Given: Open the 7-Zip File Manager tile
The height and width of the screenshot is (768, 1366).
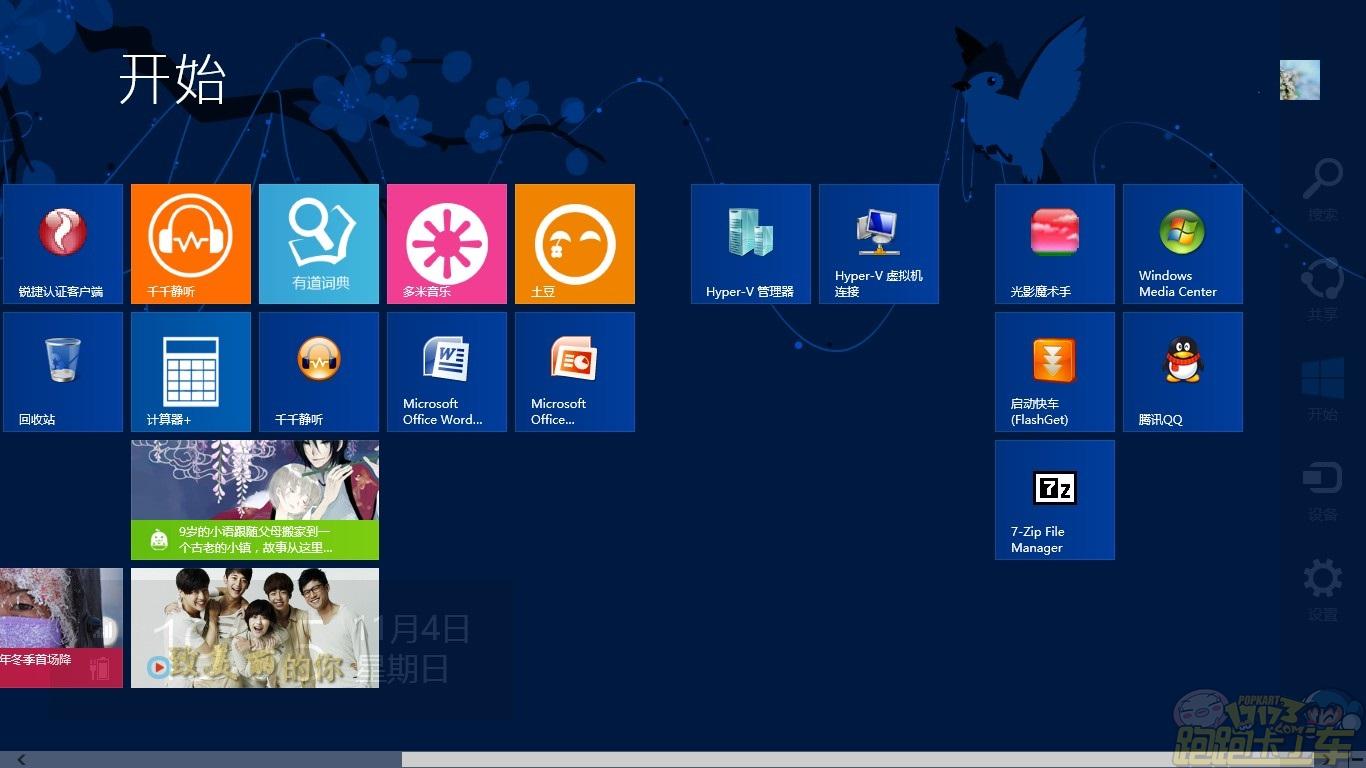Looking at the screenshot, I should (x=1055, y=500).
